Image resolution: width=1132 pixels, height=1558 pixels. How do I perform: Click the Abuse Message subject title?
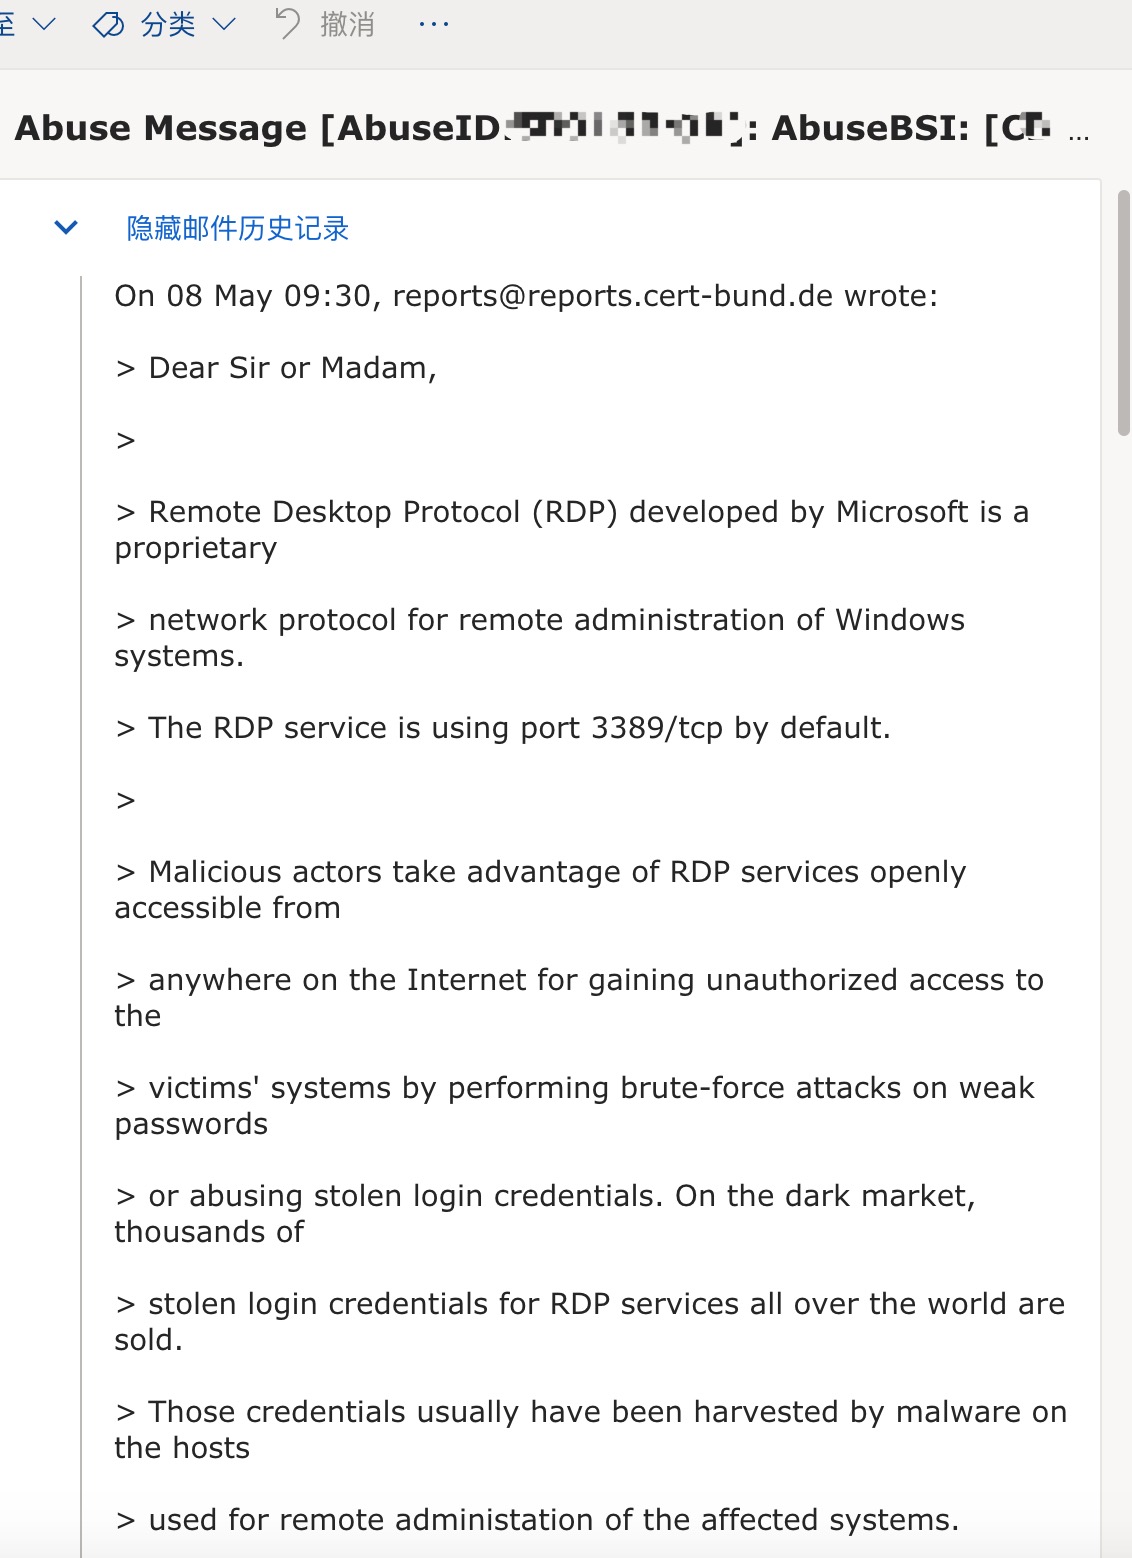point(160,128)
